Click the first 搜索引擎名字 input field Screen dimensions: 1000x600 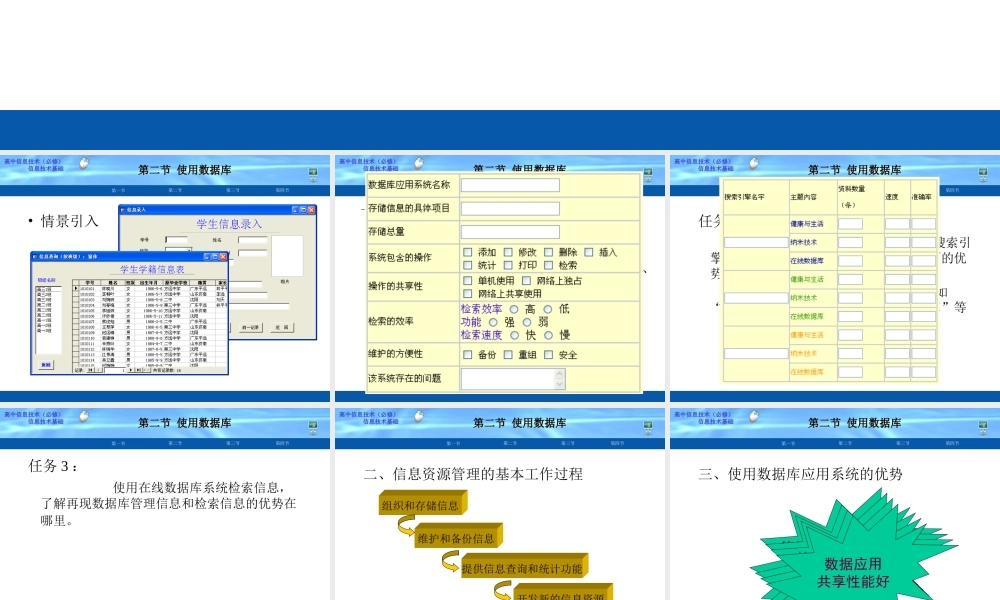pos(756,242)
